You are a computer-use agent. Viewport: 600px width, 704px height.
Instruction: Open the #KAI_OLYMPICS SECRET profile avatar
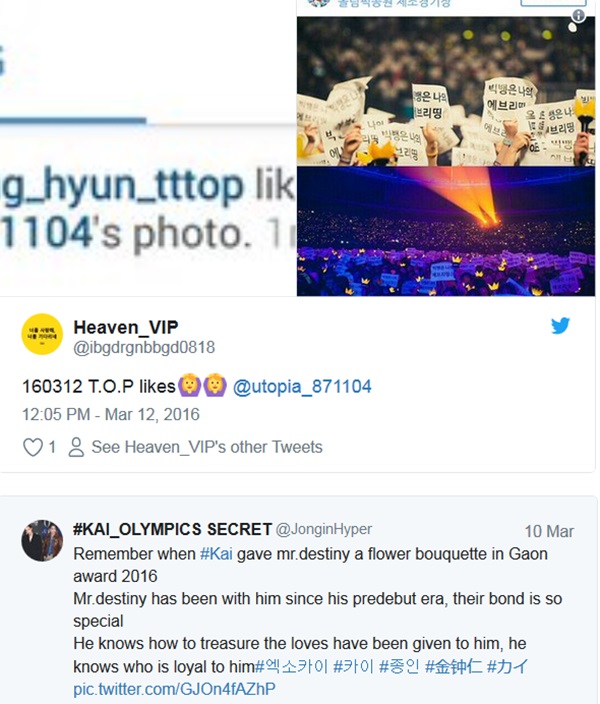(42, 541)
